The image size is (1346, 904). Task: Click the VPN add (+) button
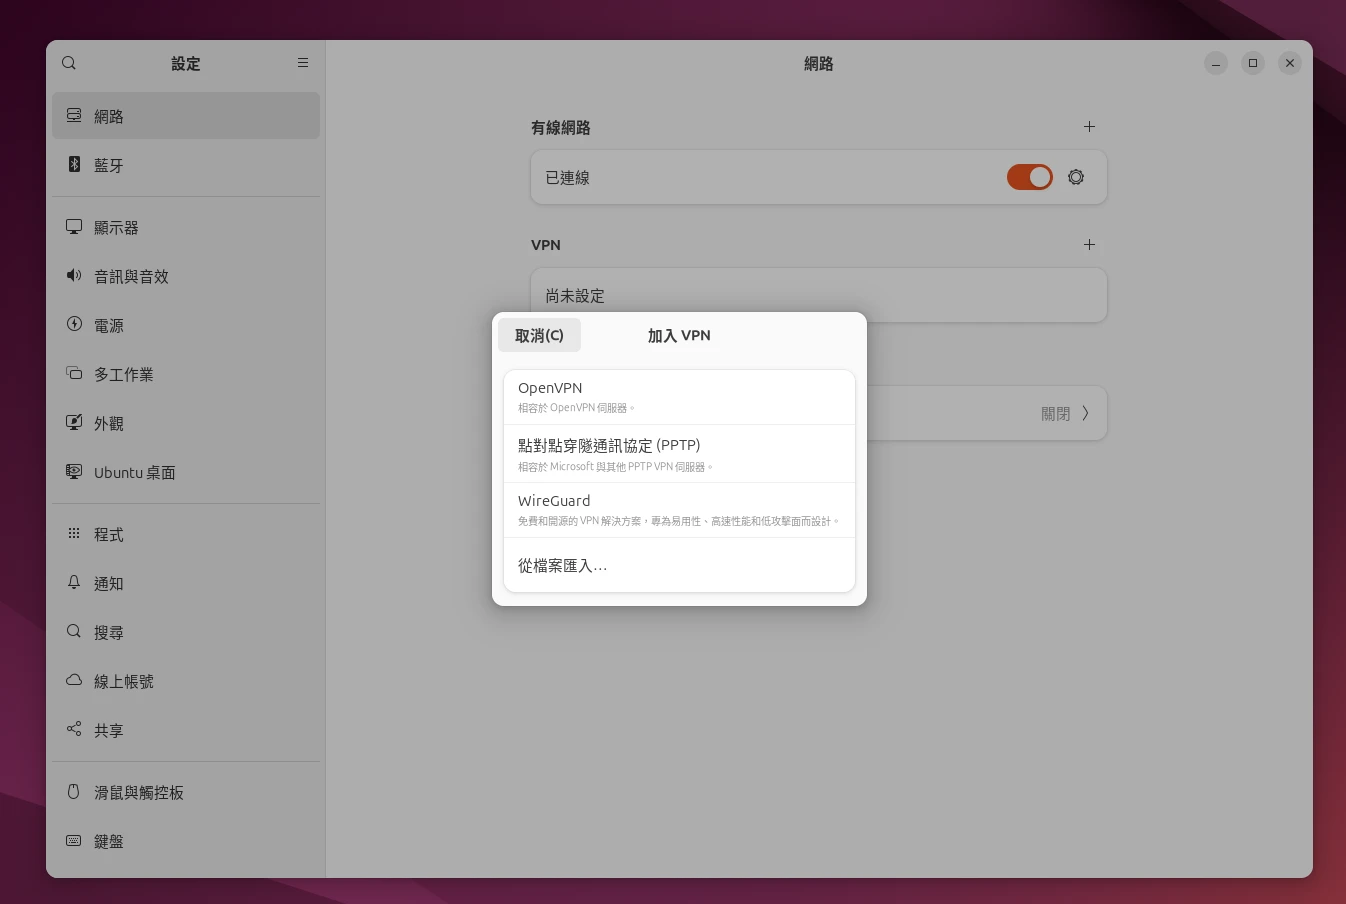click(1089, 244)
